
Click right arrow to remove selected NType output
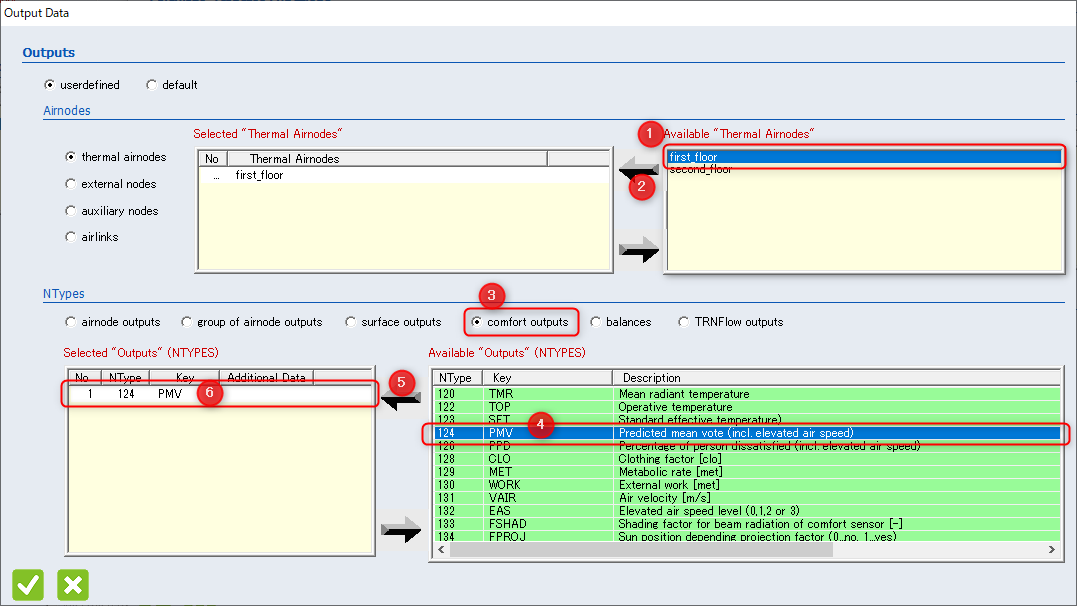click(400, 529)
